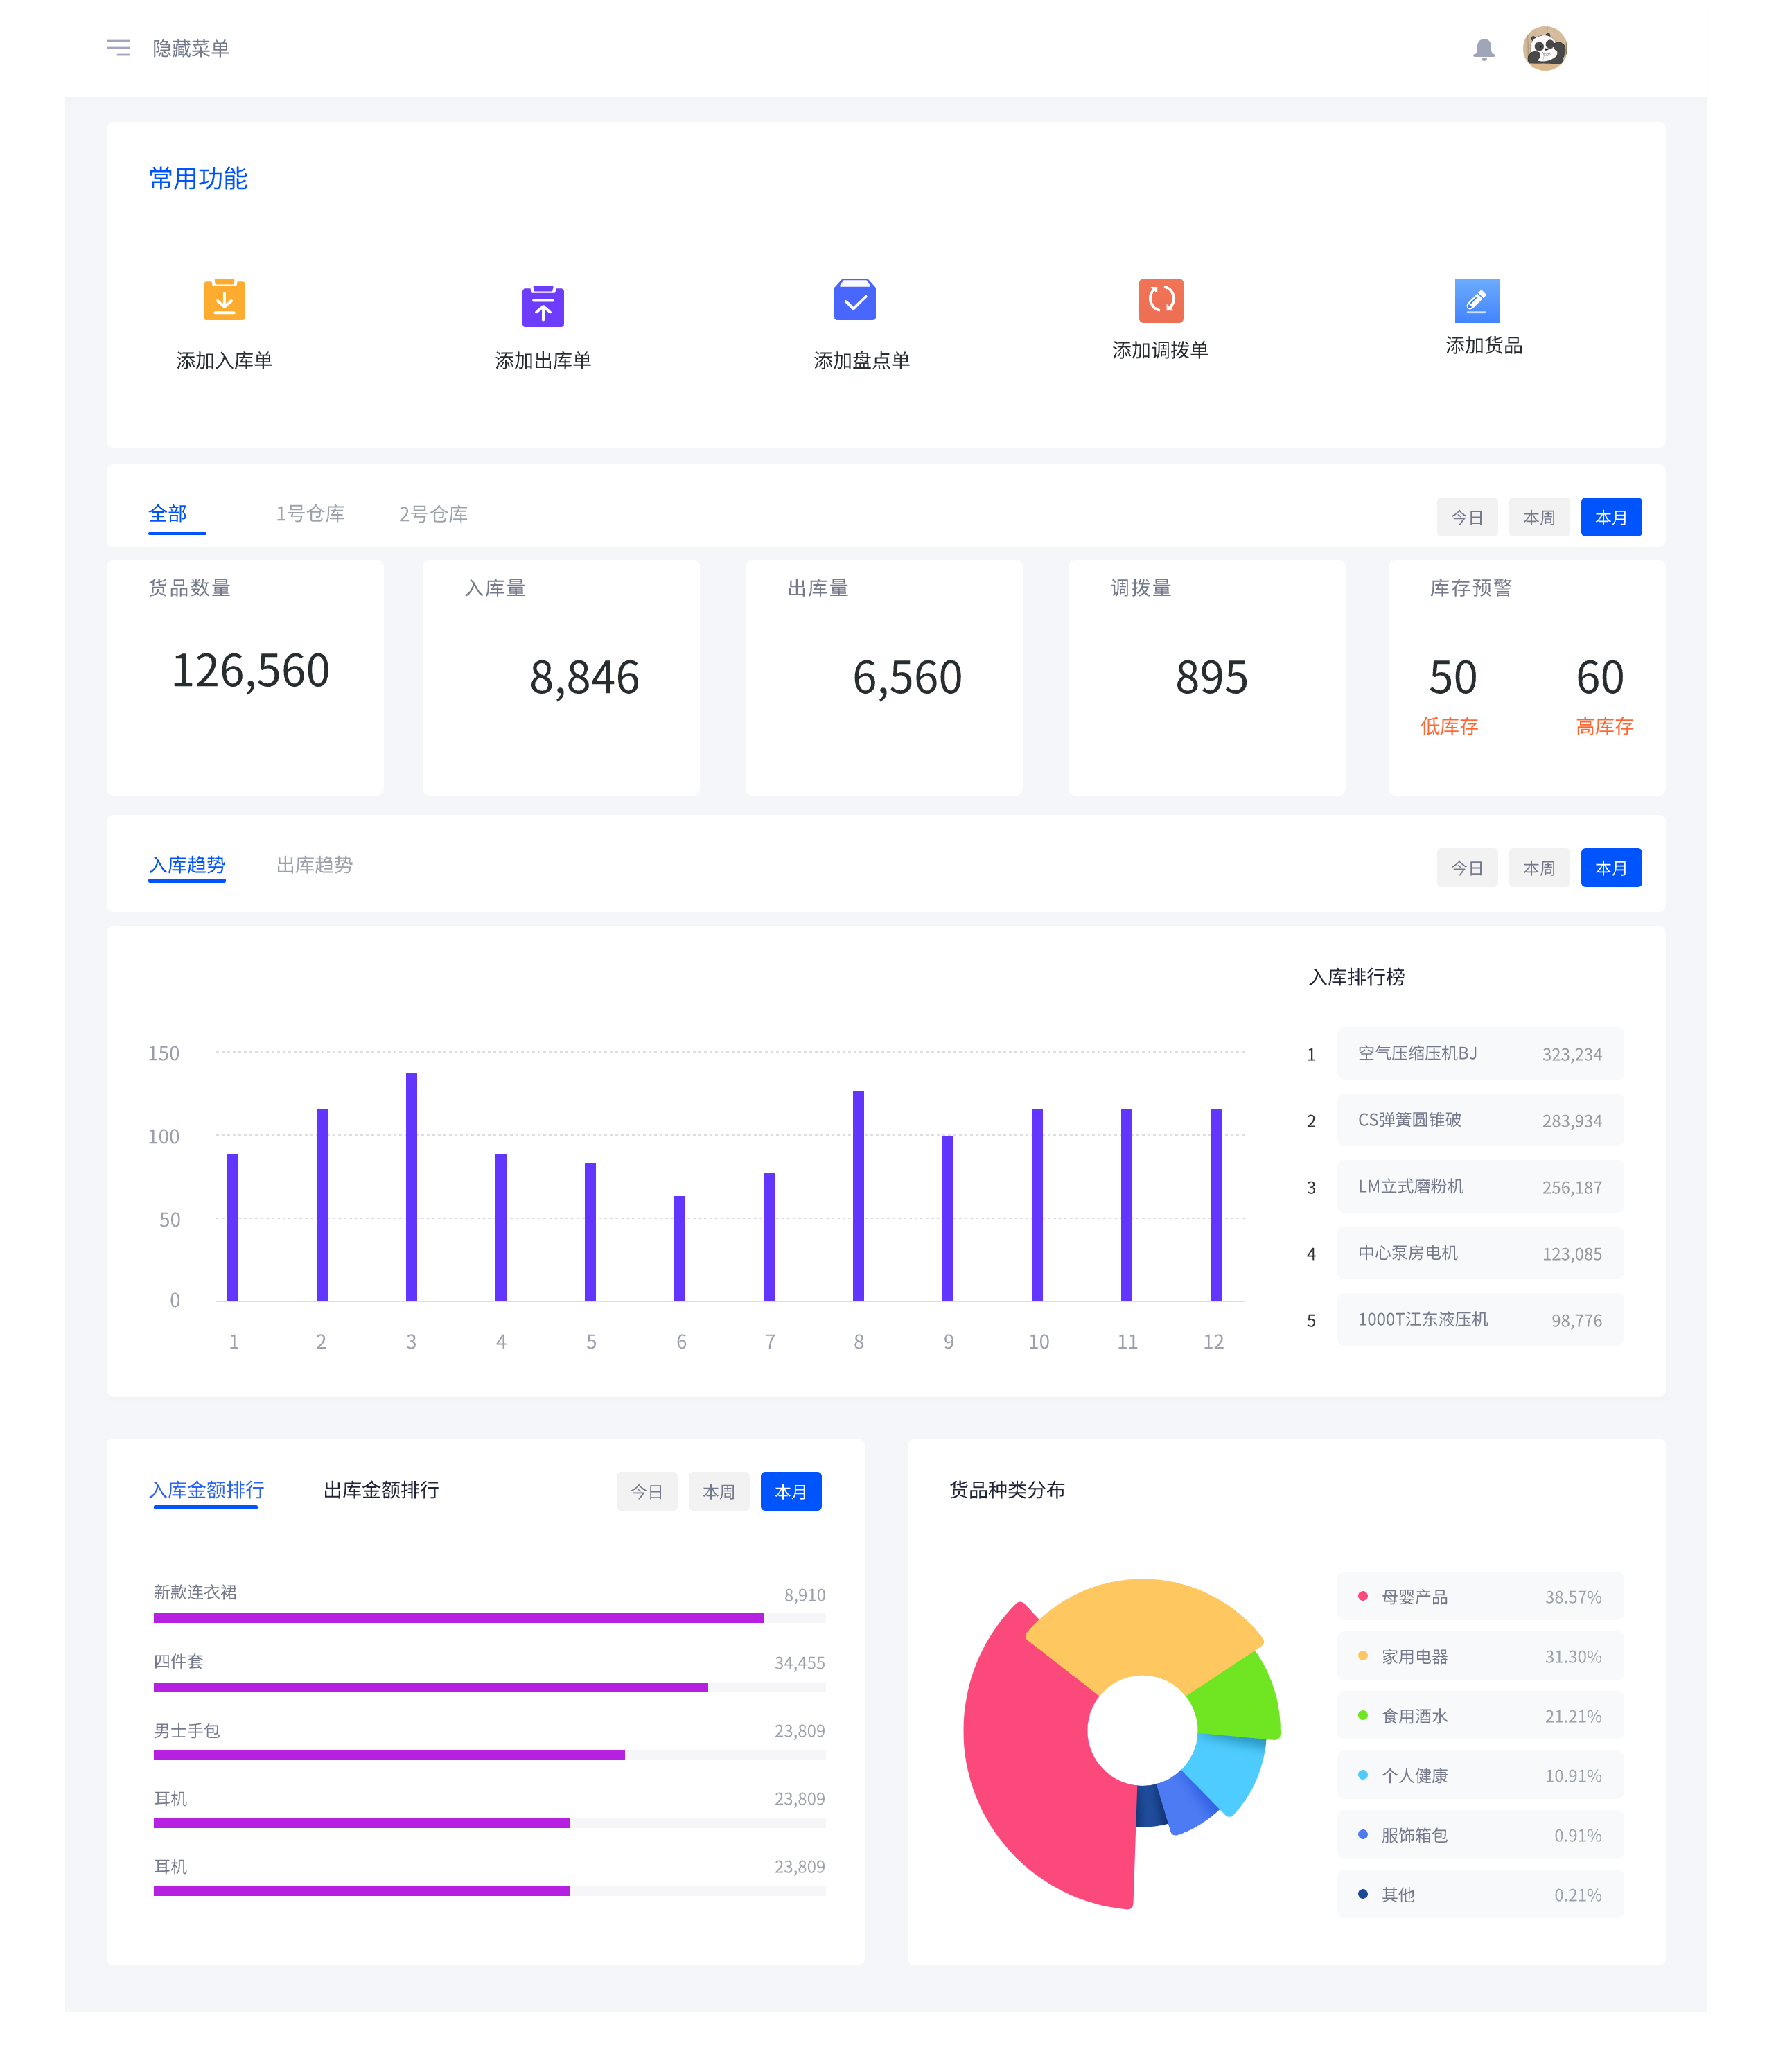Open the notification bell

pyautogui.click(x=1483, y=49)
